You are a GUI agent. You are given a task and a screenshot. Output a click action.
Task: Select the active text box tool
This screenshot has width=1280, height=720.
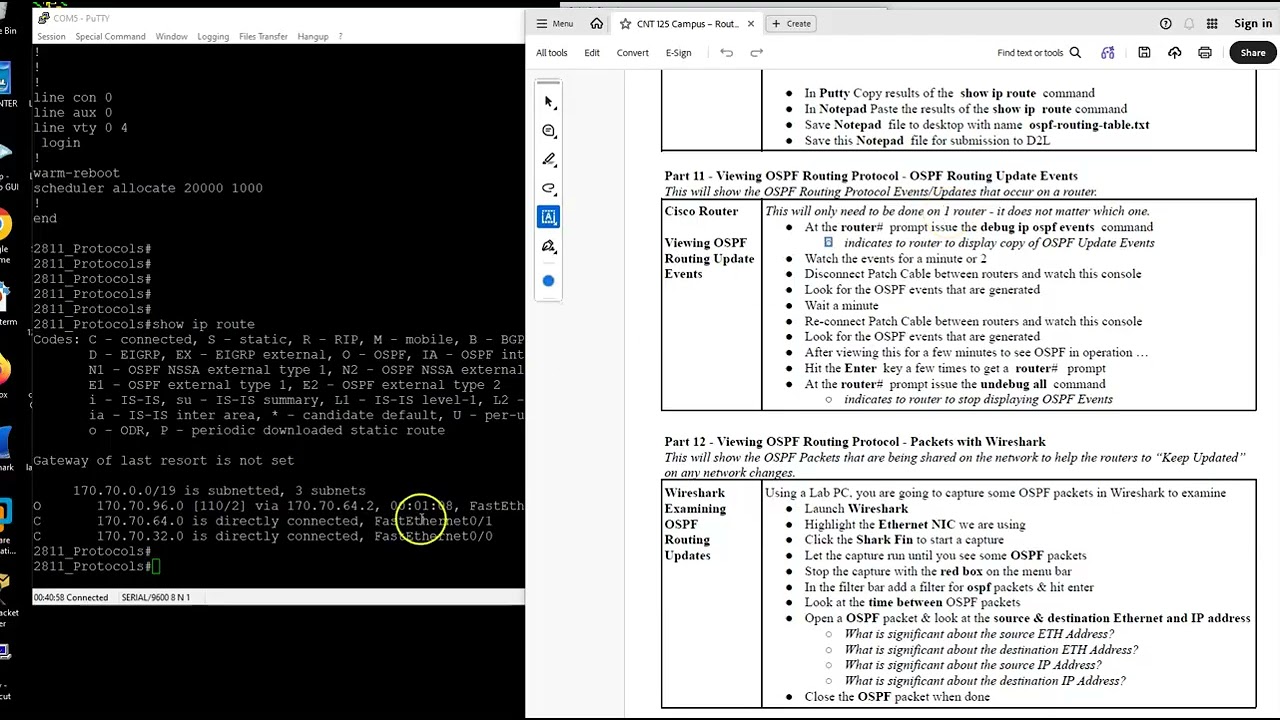click(x=549, y=217)
